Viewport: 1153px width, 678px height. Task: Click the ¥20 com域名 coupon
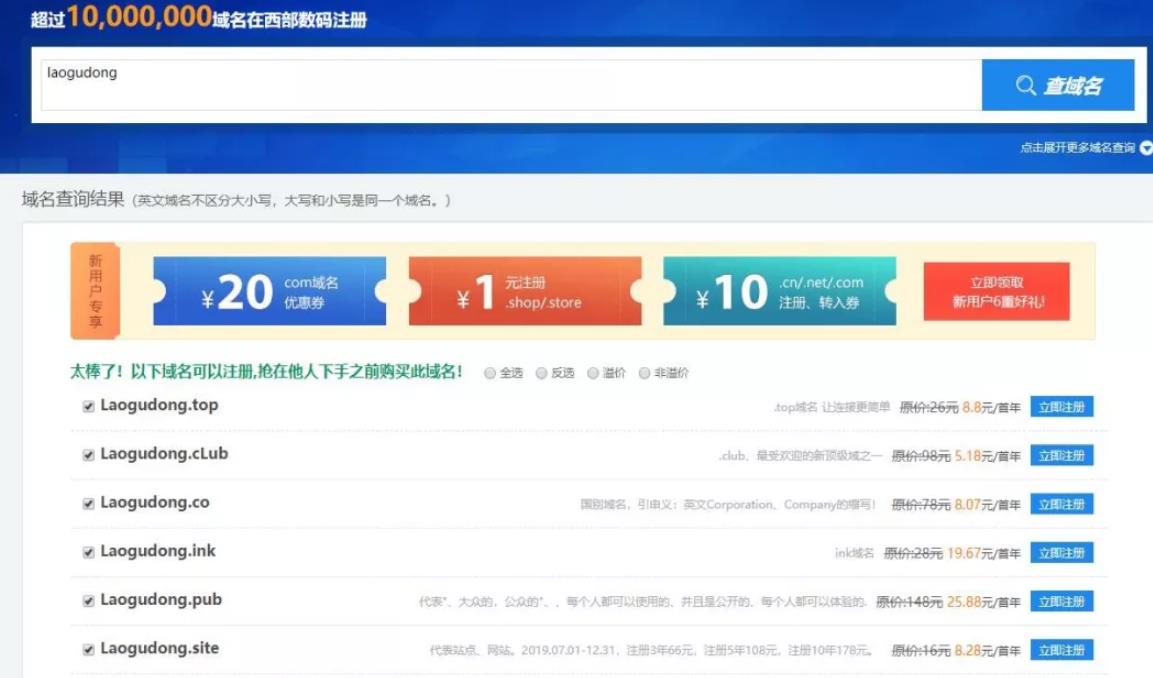269,291
